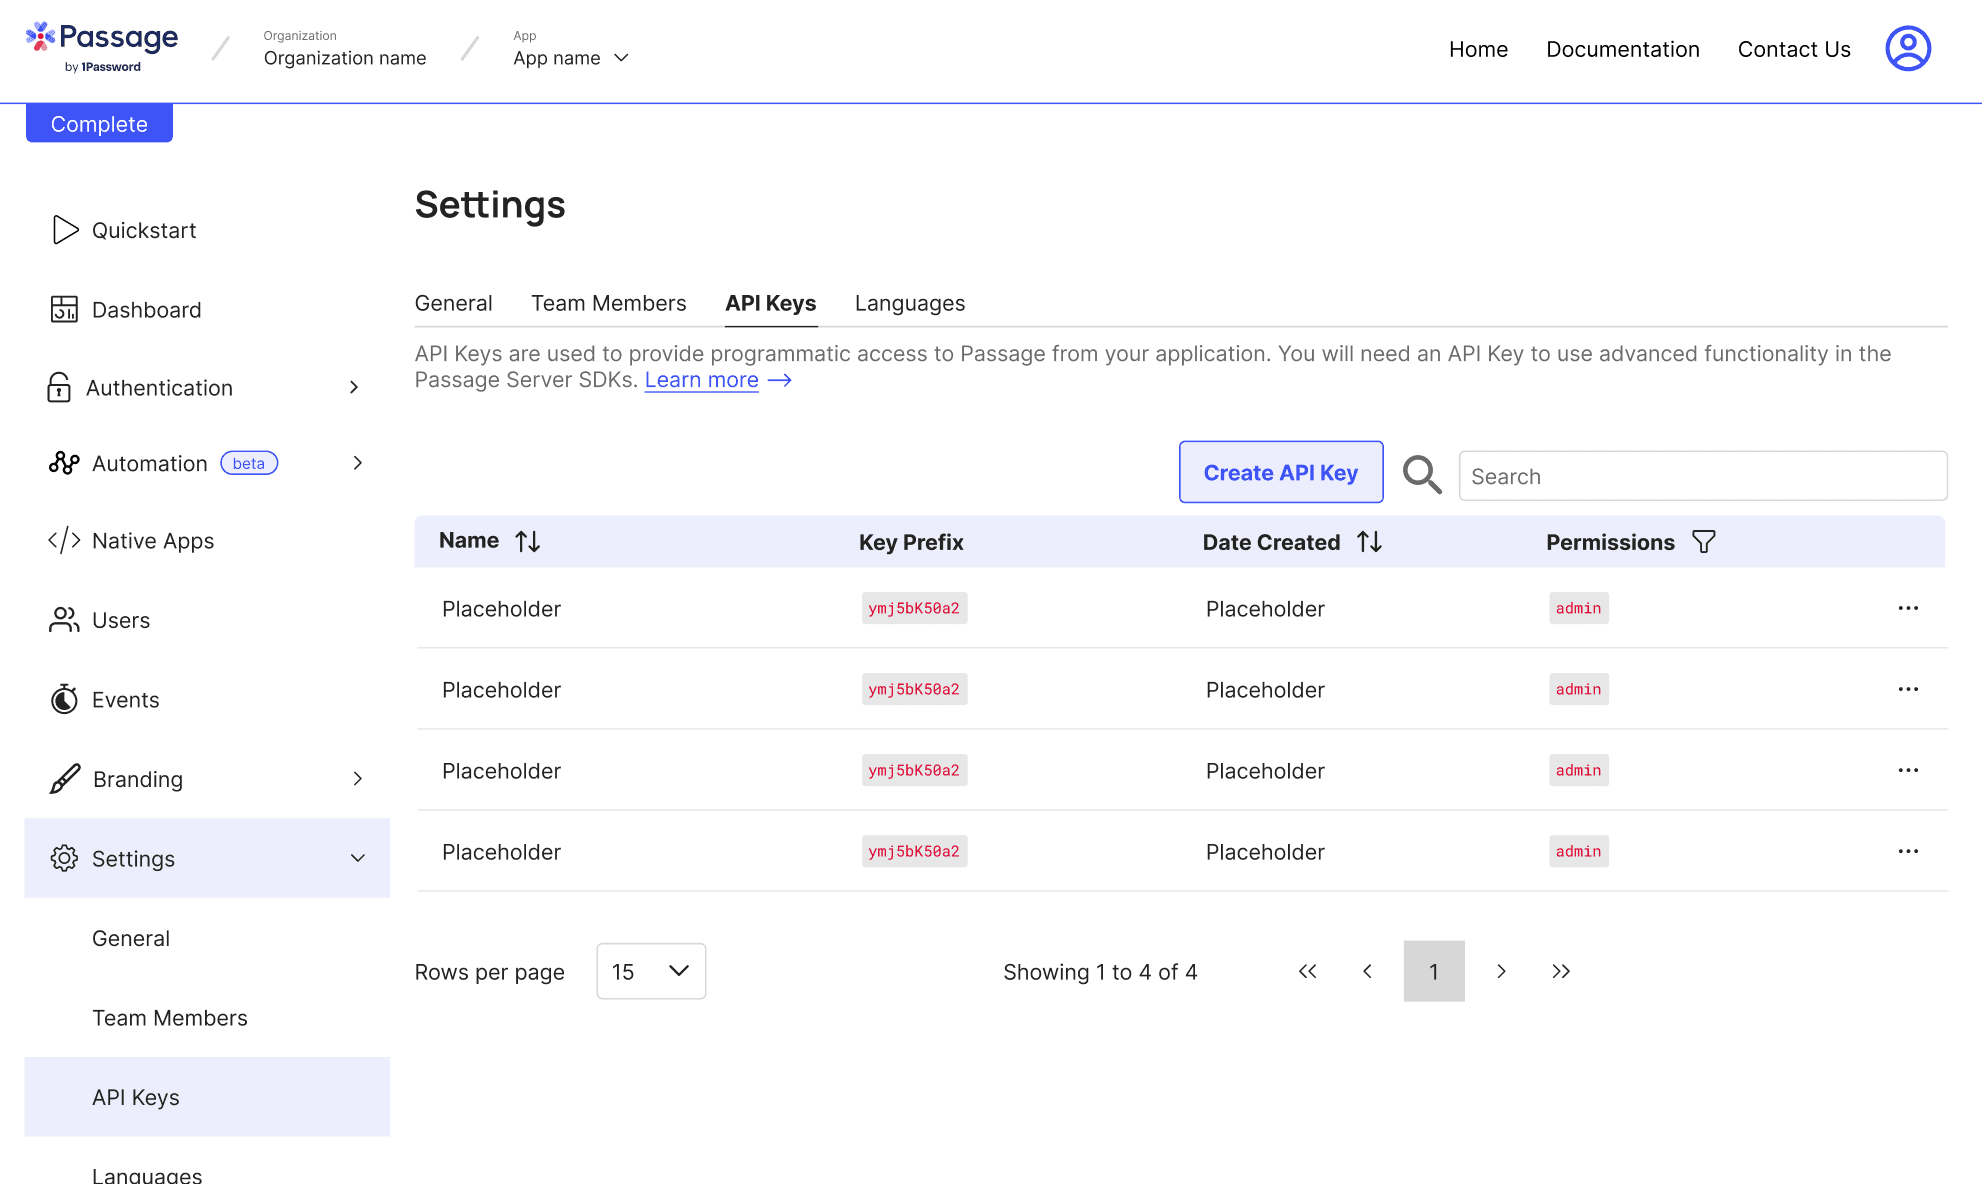This screenshot has height=1184, width=1982.
Task: Open the Rows per page selector
Action: coord(651,971)
